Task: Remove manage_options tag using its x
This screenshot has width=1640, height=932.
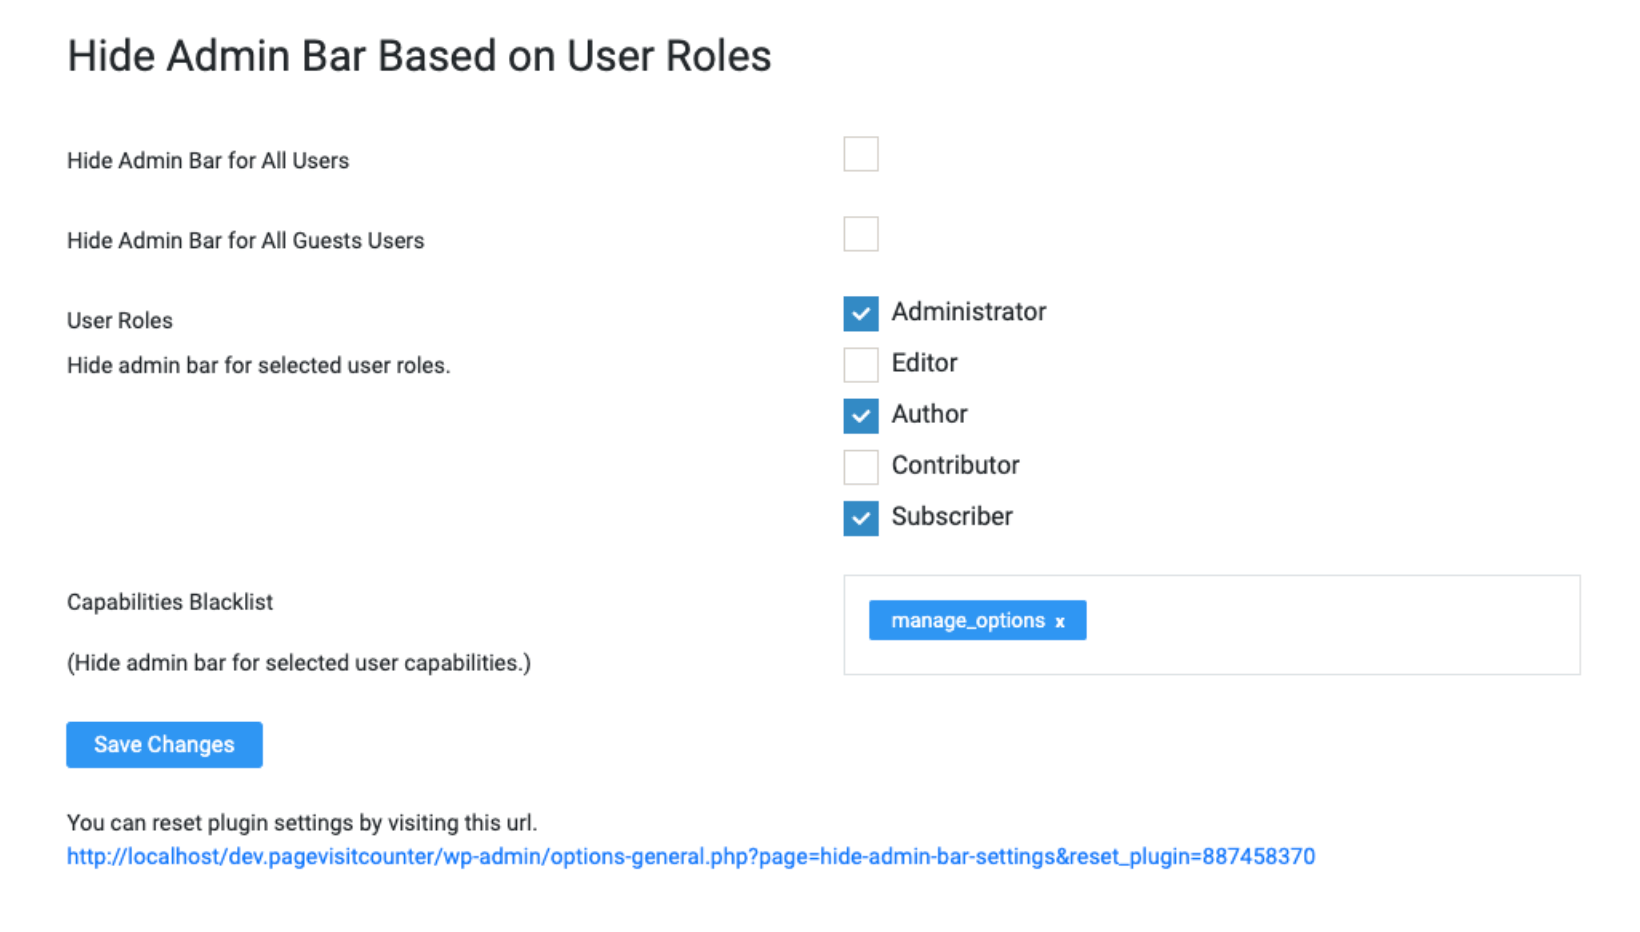Action: tap(1060, 622)
